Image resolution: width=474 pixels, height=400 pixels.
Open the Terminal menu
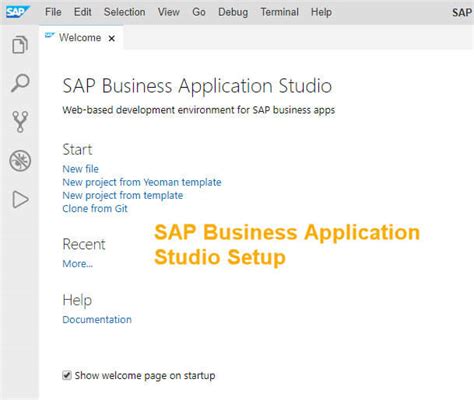pyautogui.click(x=279, y=12)
